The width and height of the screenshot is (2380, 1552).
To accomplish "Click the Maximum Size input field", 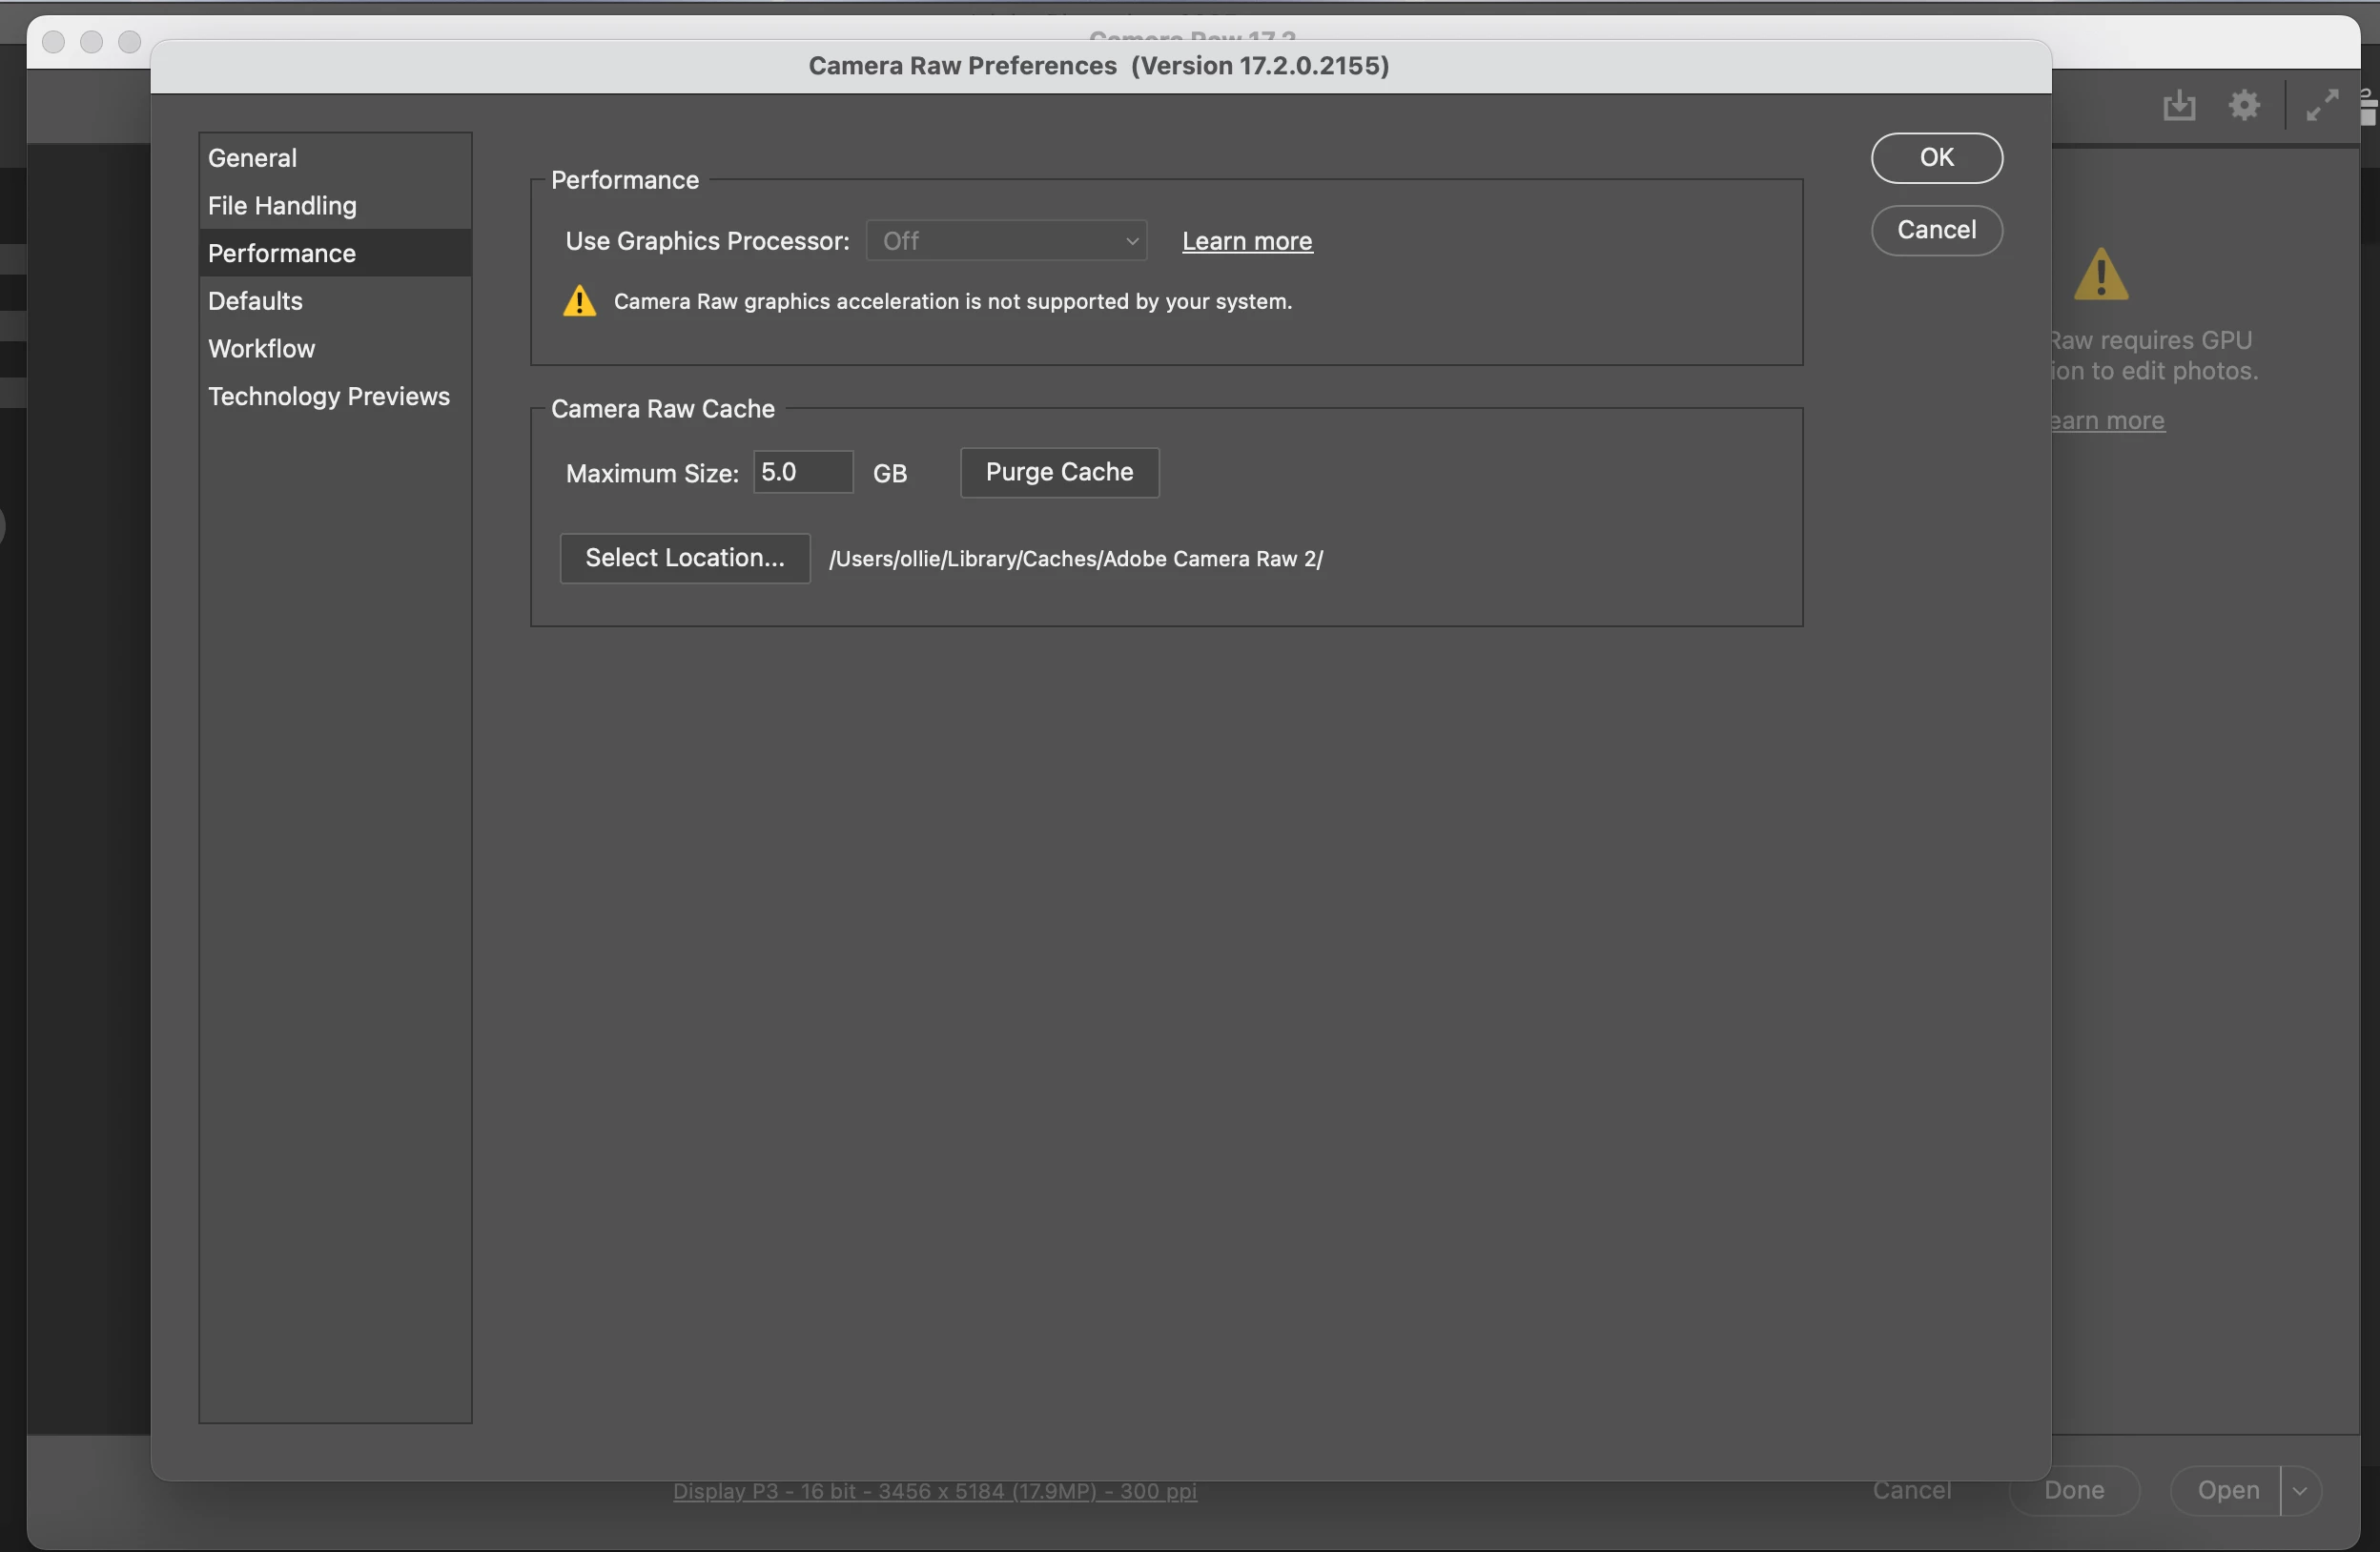I will (802, 472).
